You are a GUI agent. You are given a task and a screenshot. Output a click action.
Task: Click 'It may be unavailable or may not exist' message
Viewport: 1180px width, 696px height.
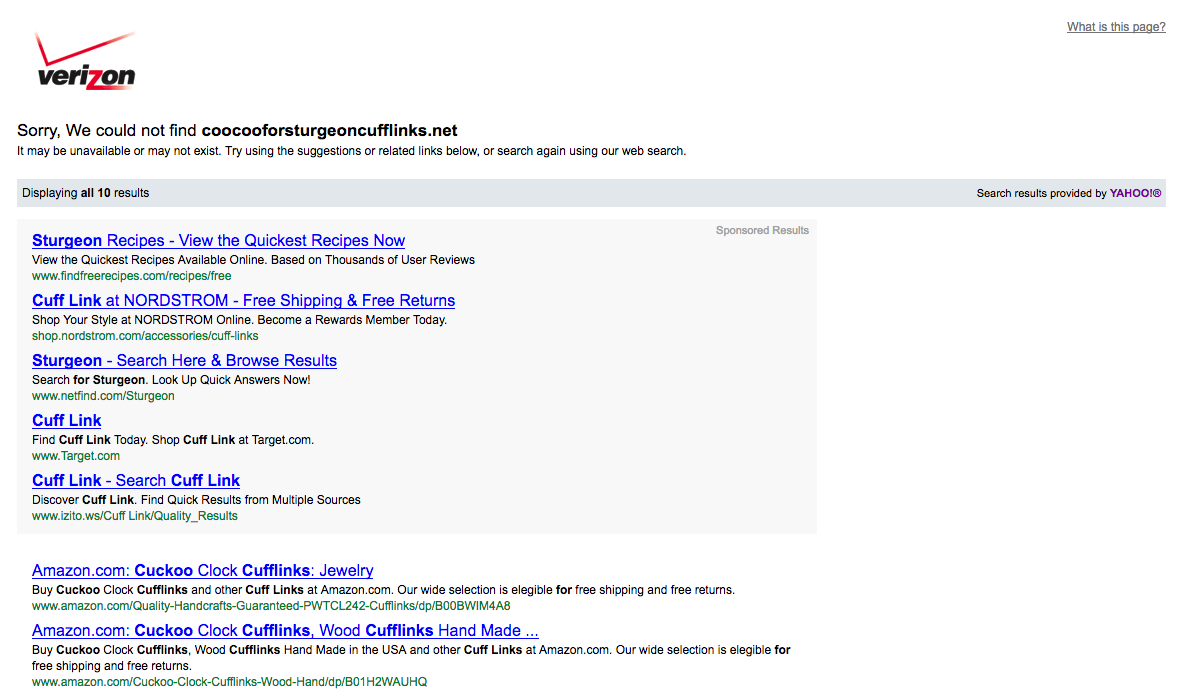pos(351,151)
